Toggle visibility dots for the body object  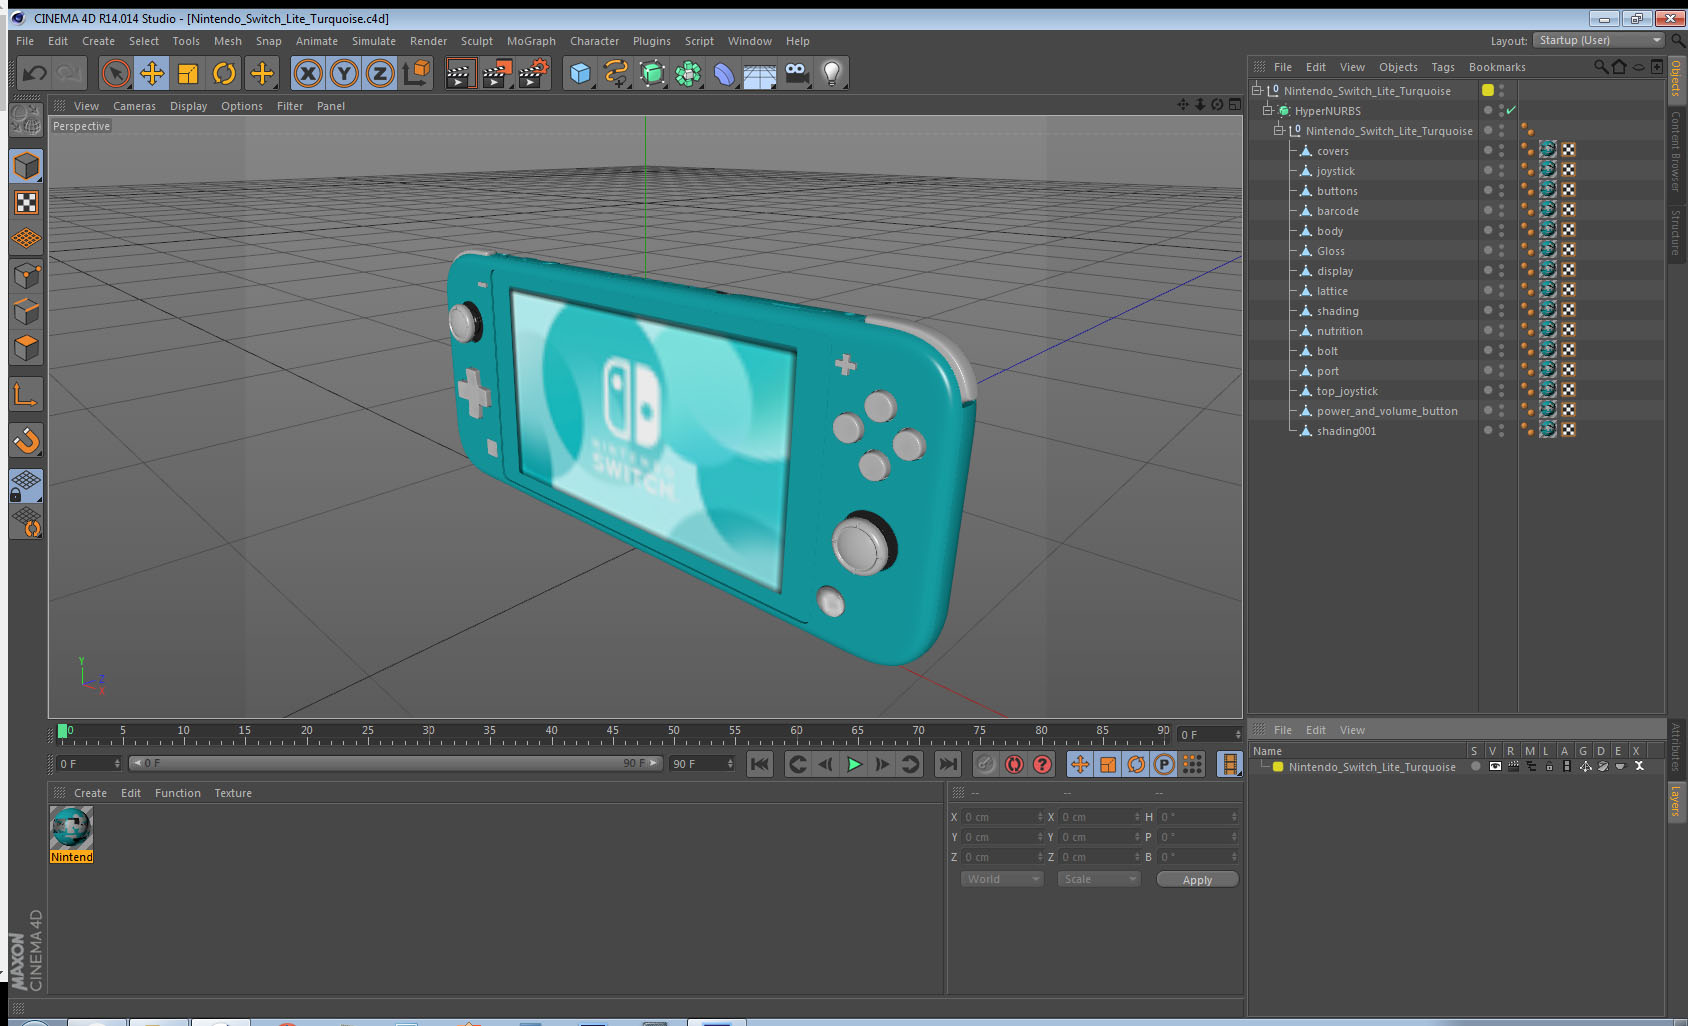point(1501,230)
